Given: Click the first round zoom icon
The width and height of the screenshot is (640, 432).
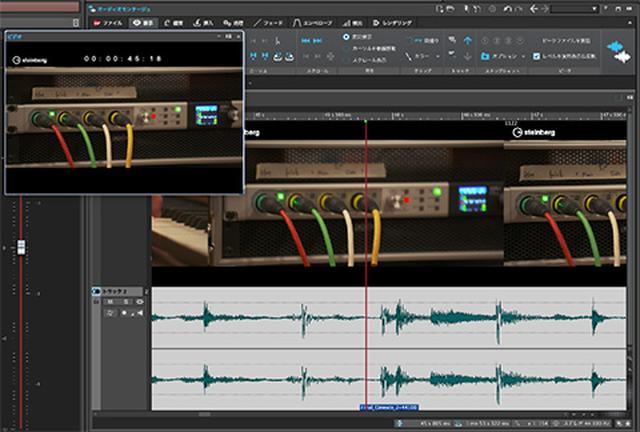Looking at the screenshot, I should pos(278,56).
